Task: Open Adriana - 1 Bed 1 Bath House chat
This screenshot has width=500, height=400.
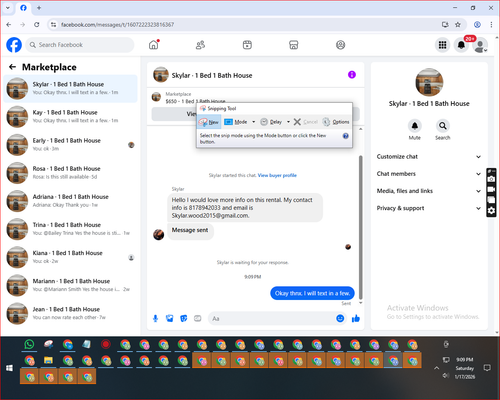Action: tap(70, 201)
